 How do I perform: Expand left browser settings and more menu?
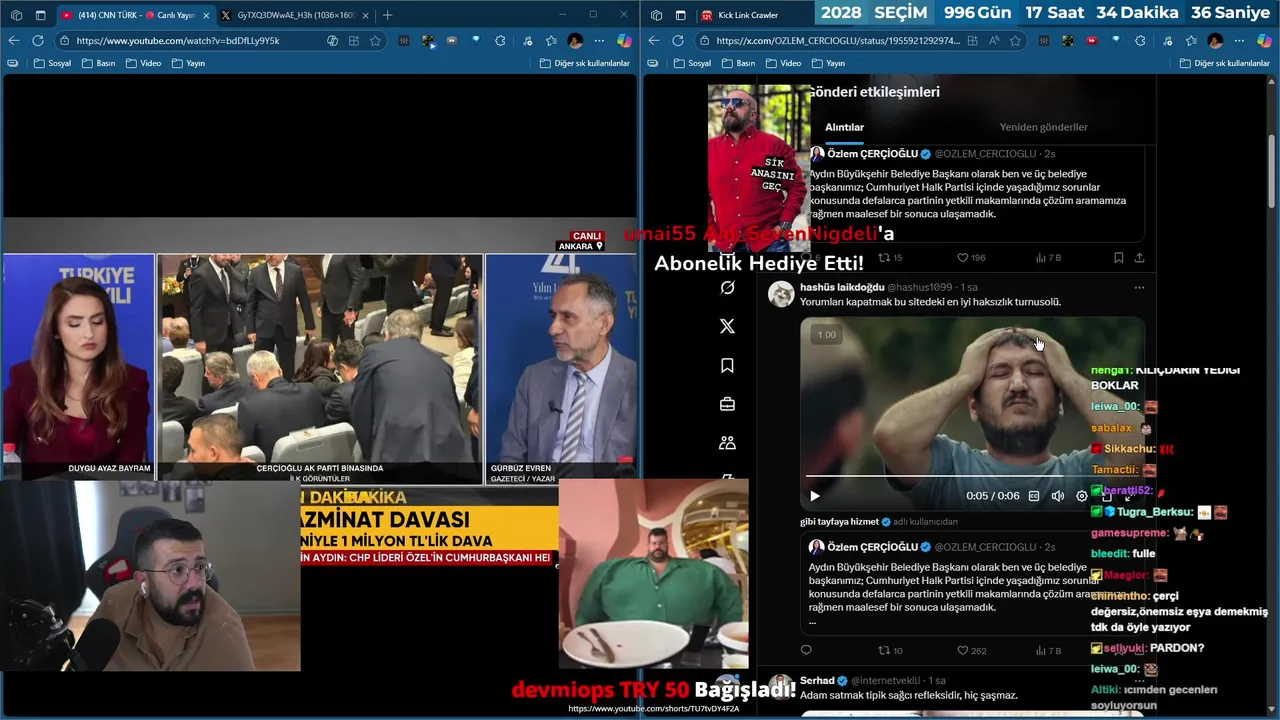(598, 41)
